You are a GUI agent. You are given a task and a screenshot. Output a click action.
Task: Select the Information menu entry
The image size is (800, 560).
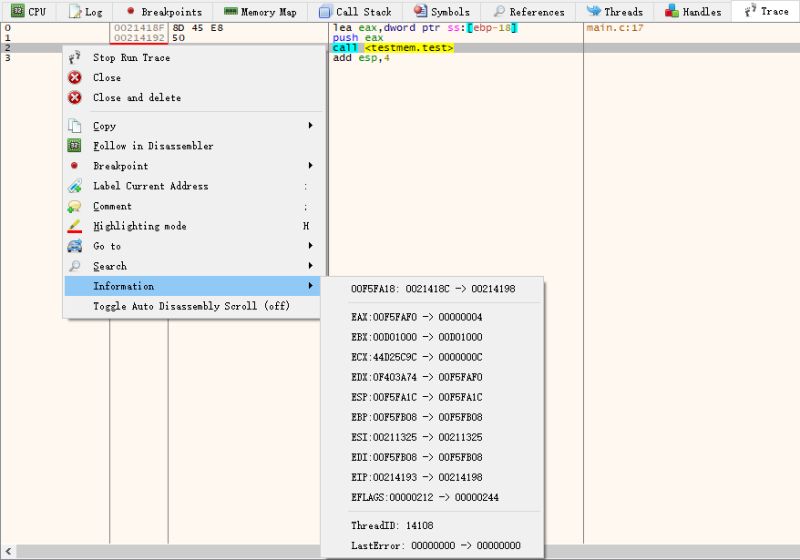193,286
